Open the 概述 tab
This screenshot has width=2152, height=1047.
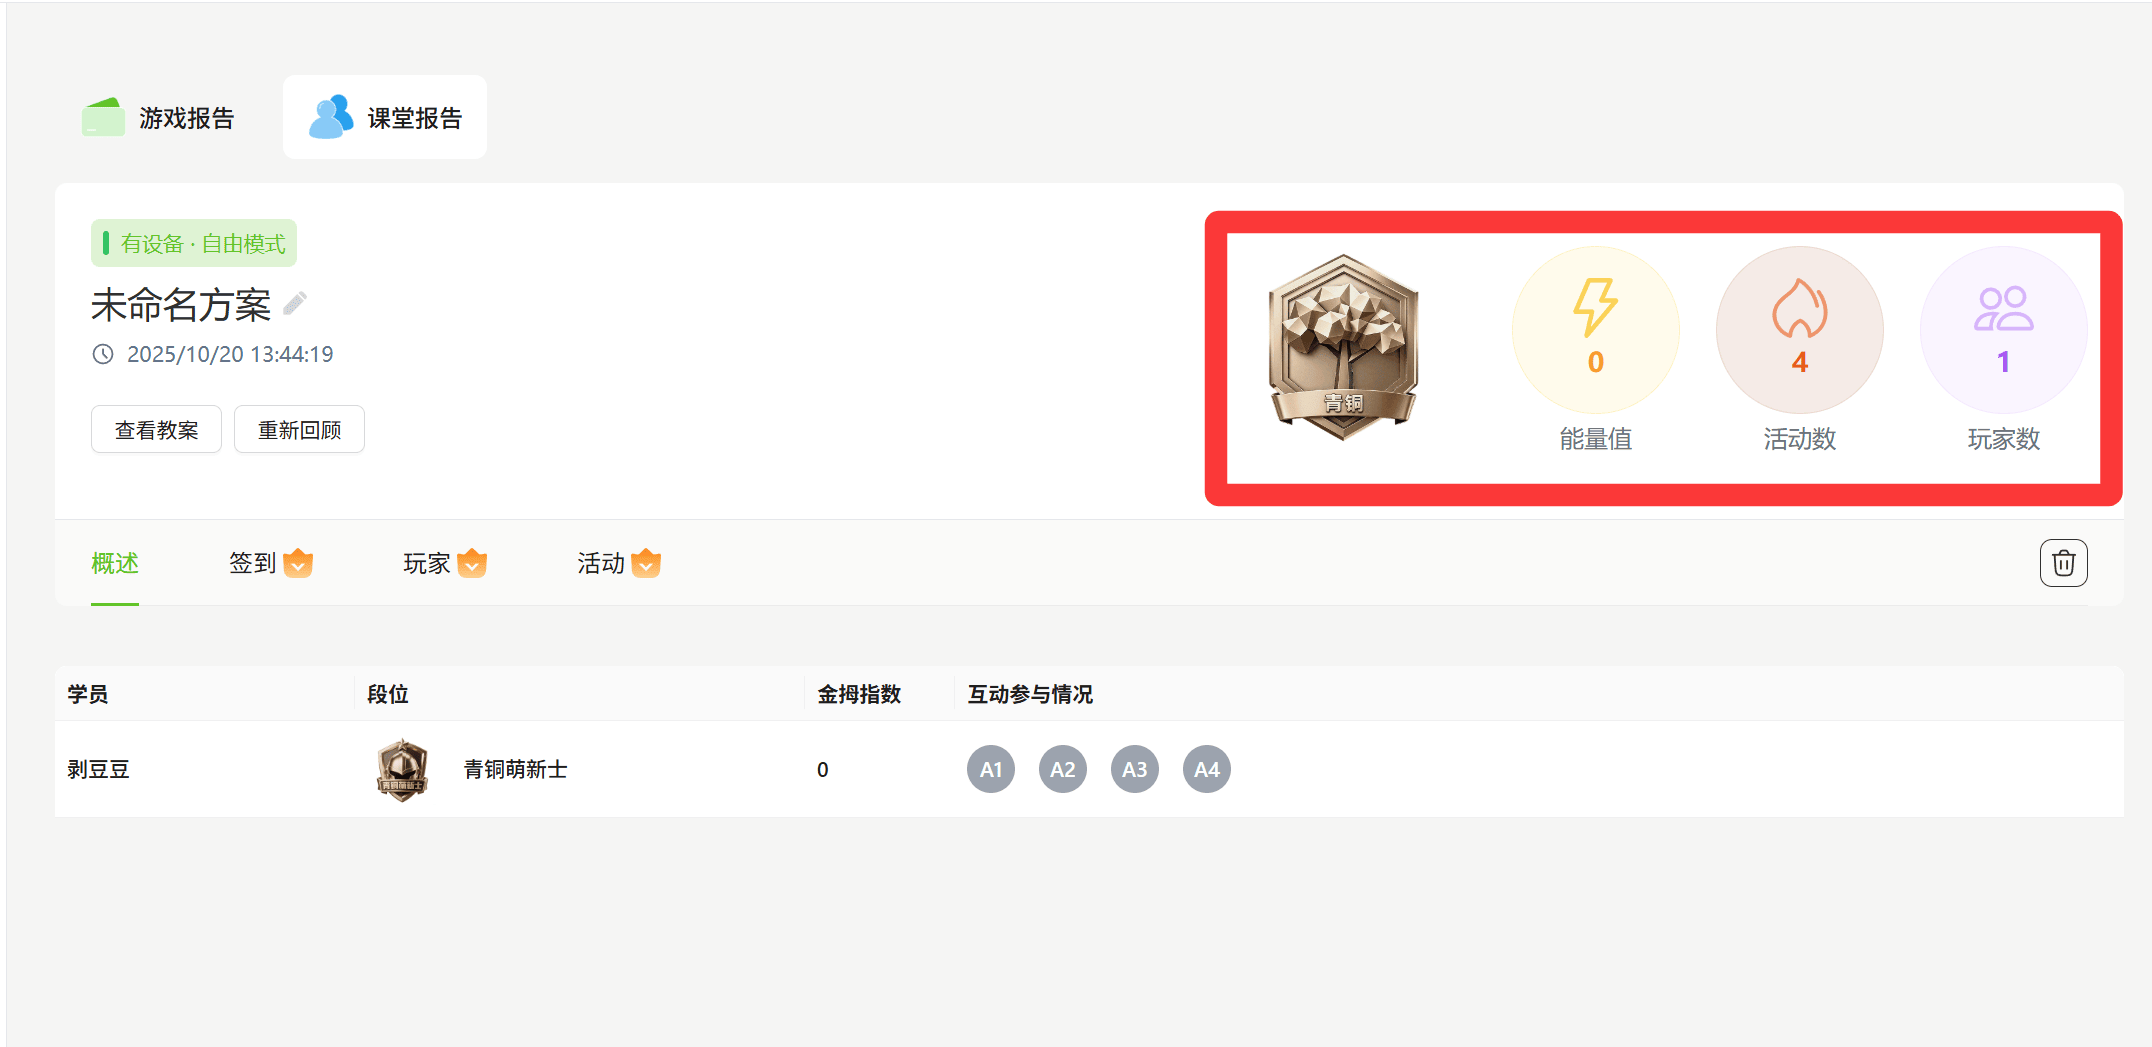[115, 563]
